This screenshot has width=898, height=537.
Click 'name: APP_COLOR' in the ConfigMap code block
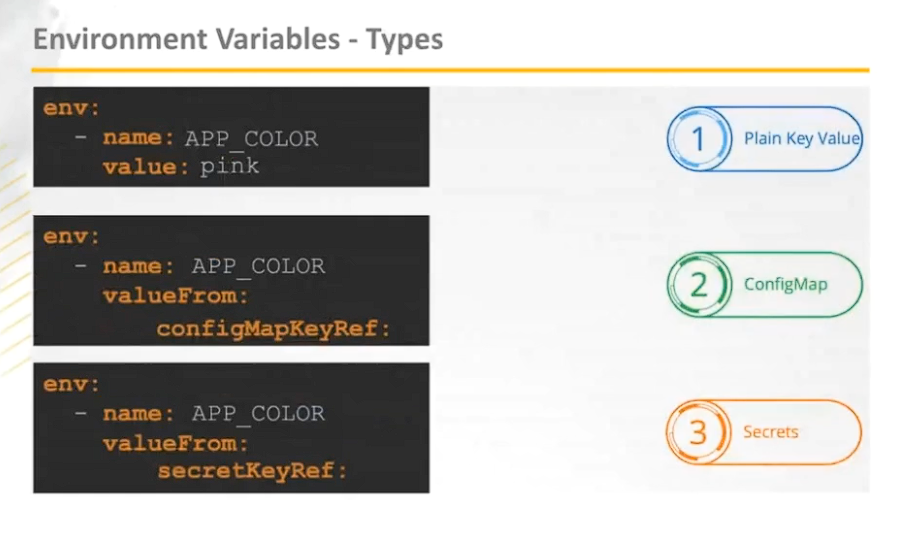tap(213, 267)
